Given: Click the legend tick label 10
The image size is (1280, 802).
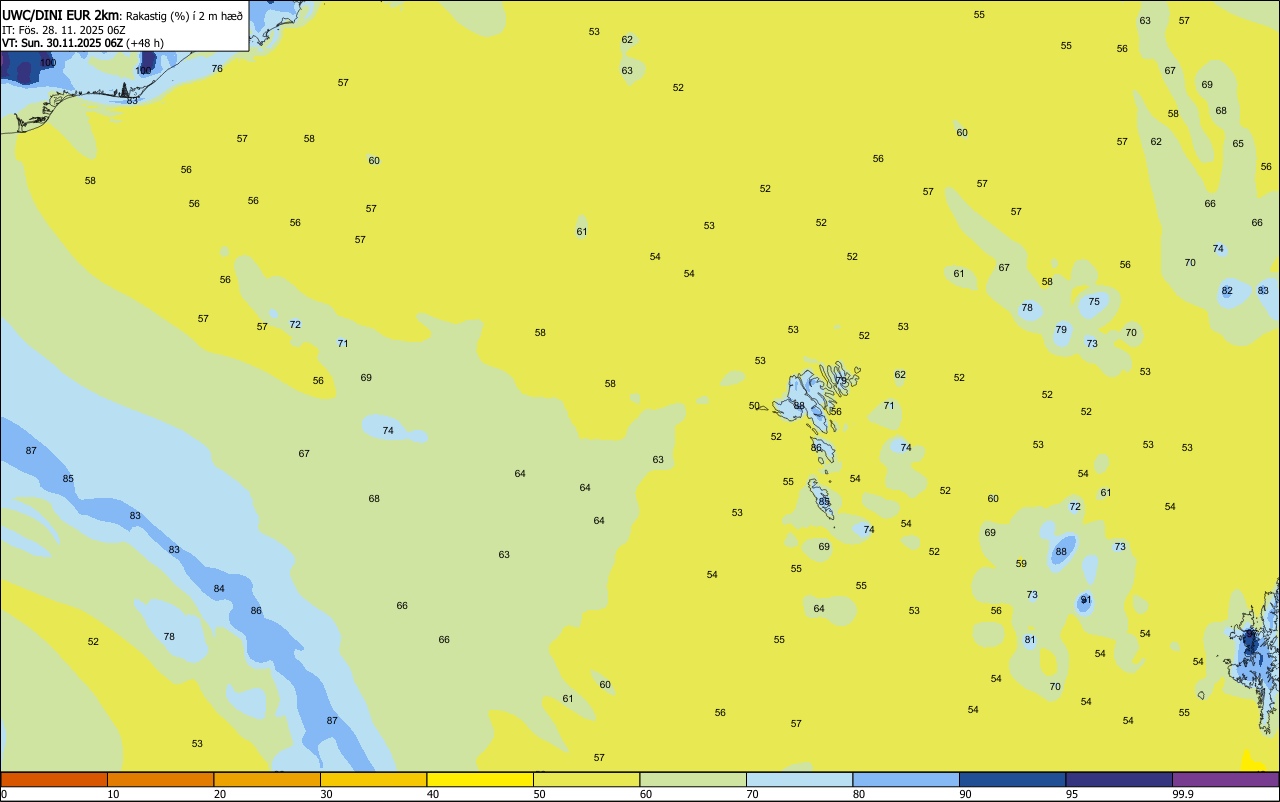Looking at the screenshot, I should pyautogui.click(x=114, y=794).
